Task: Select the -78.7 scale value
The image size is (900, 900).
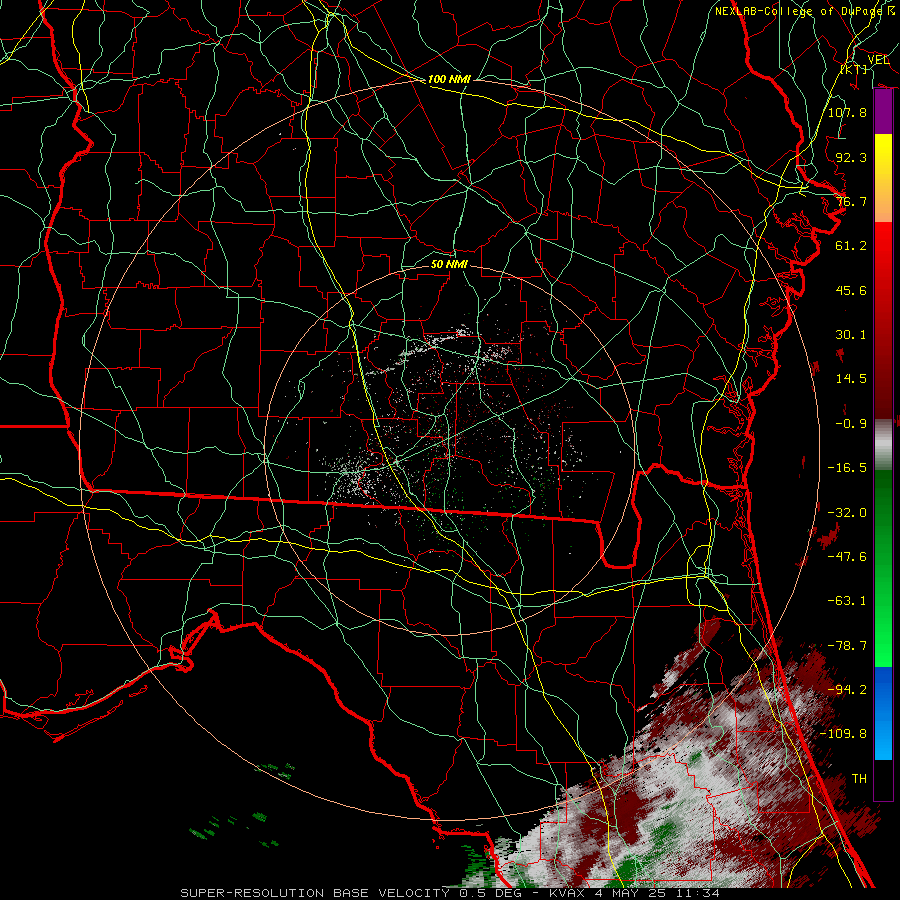Action: point(847,646)
